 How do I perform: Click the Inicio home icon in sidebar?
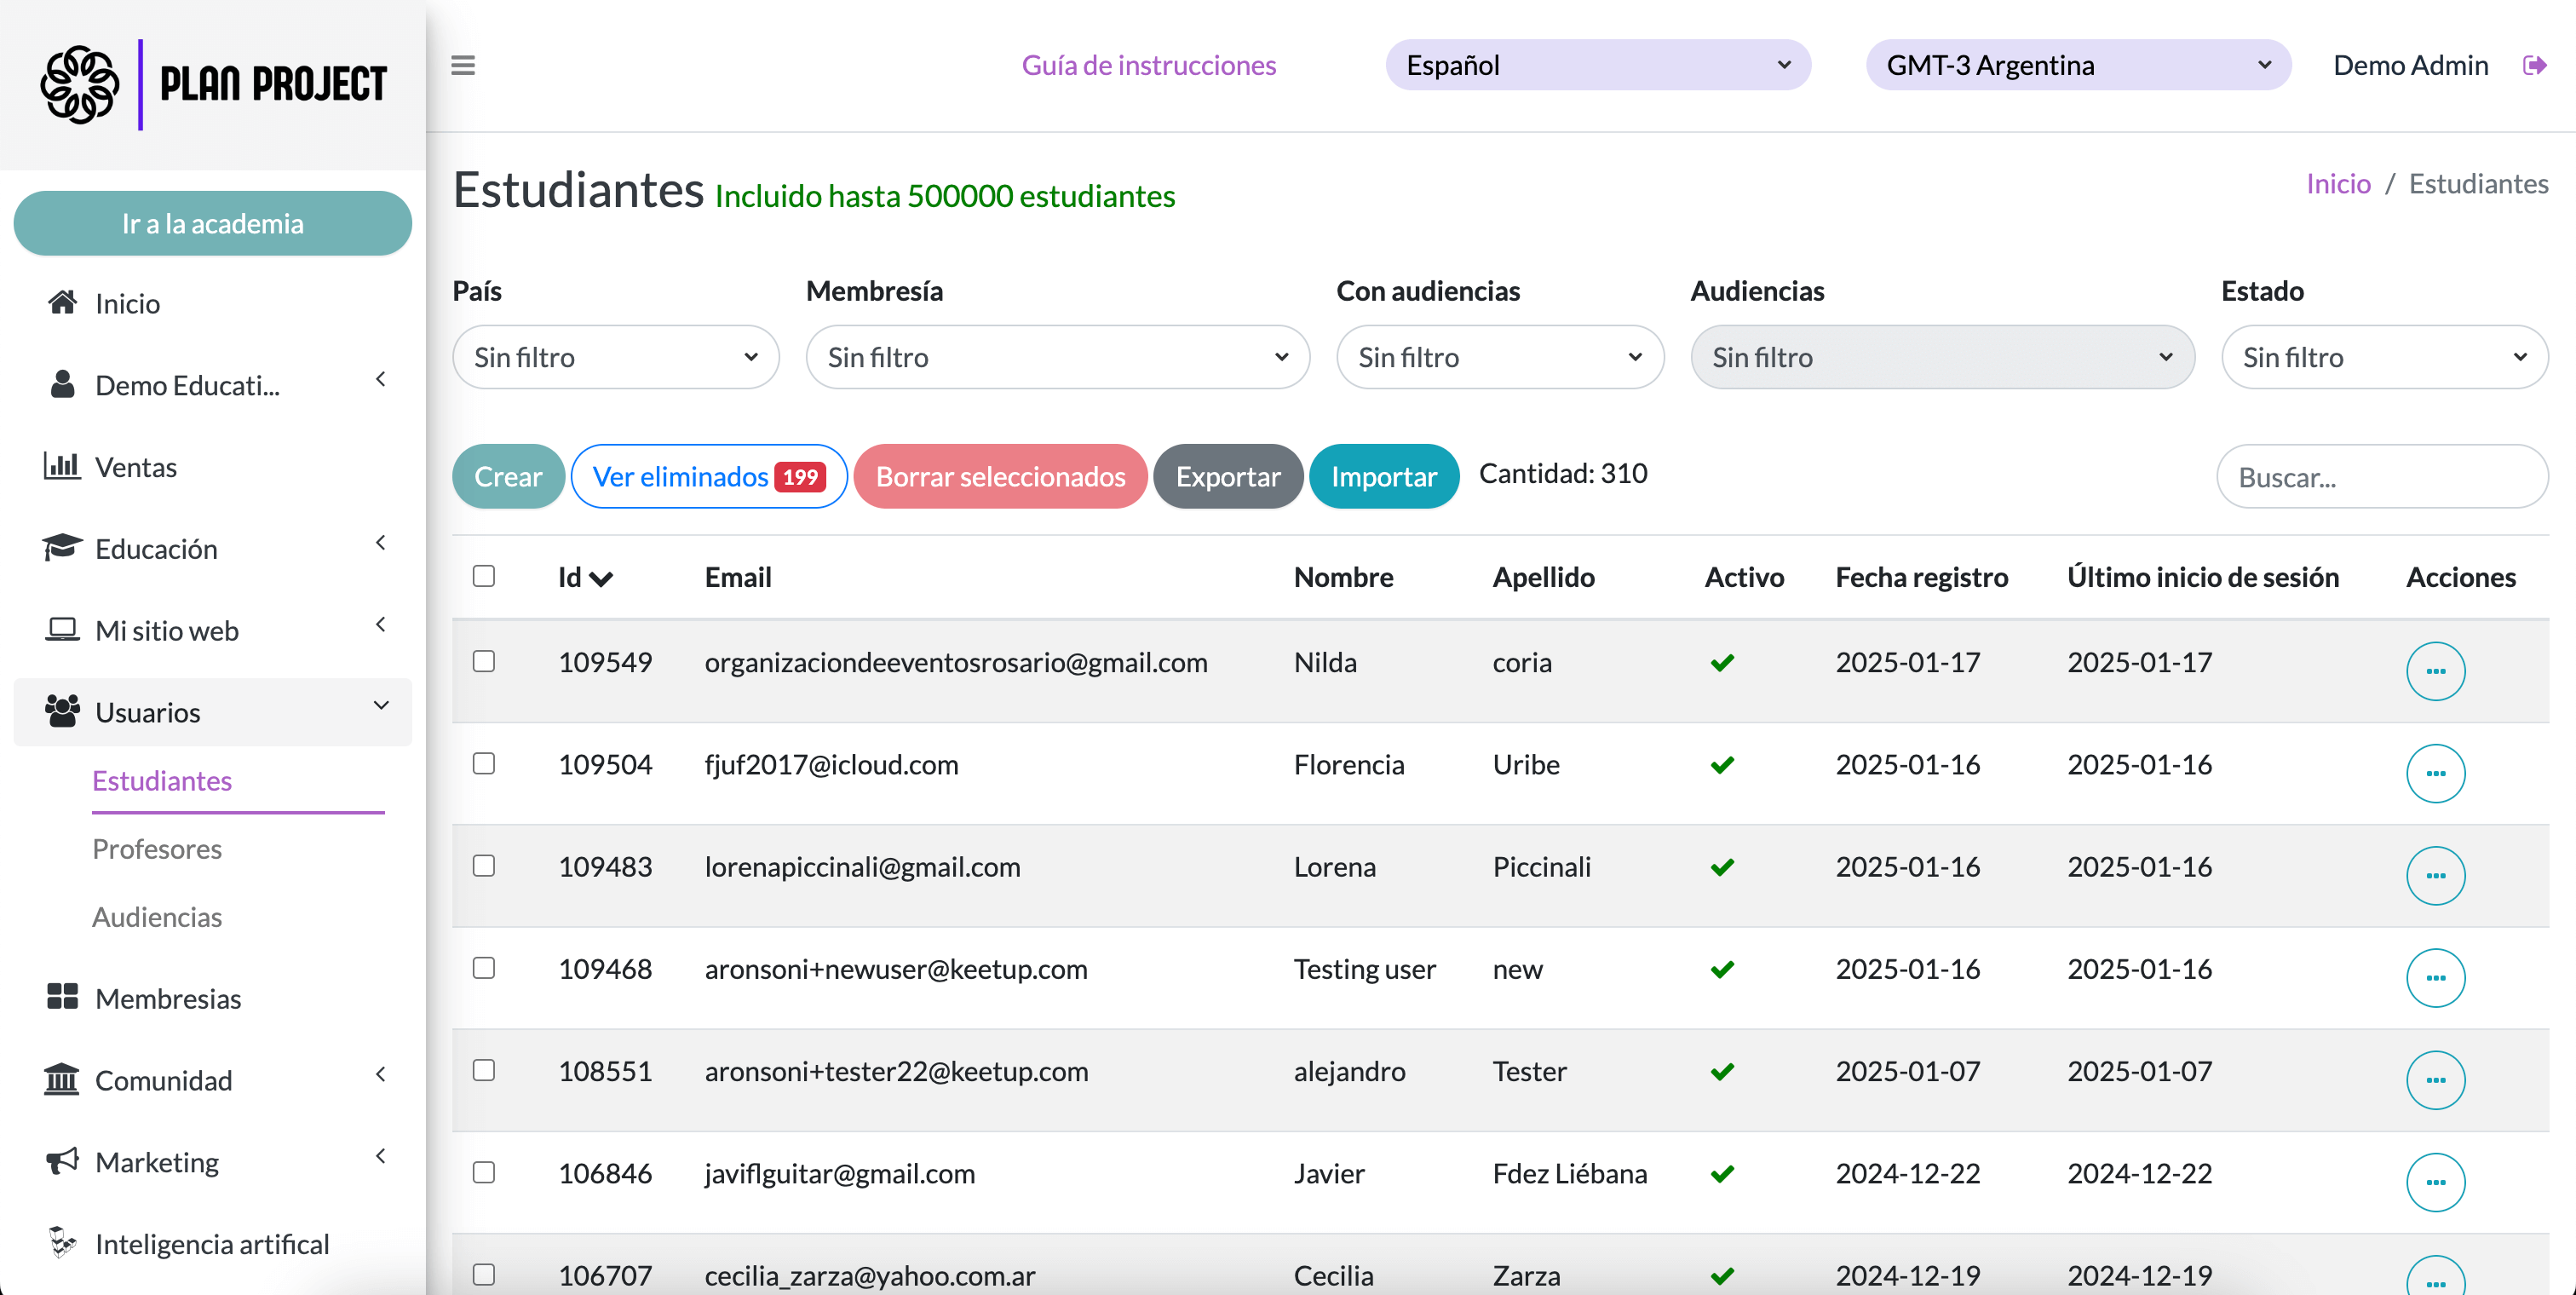pos(63,303)
